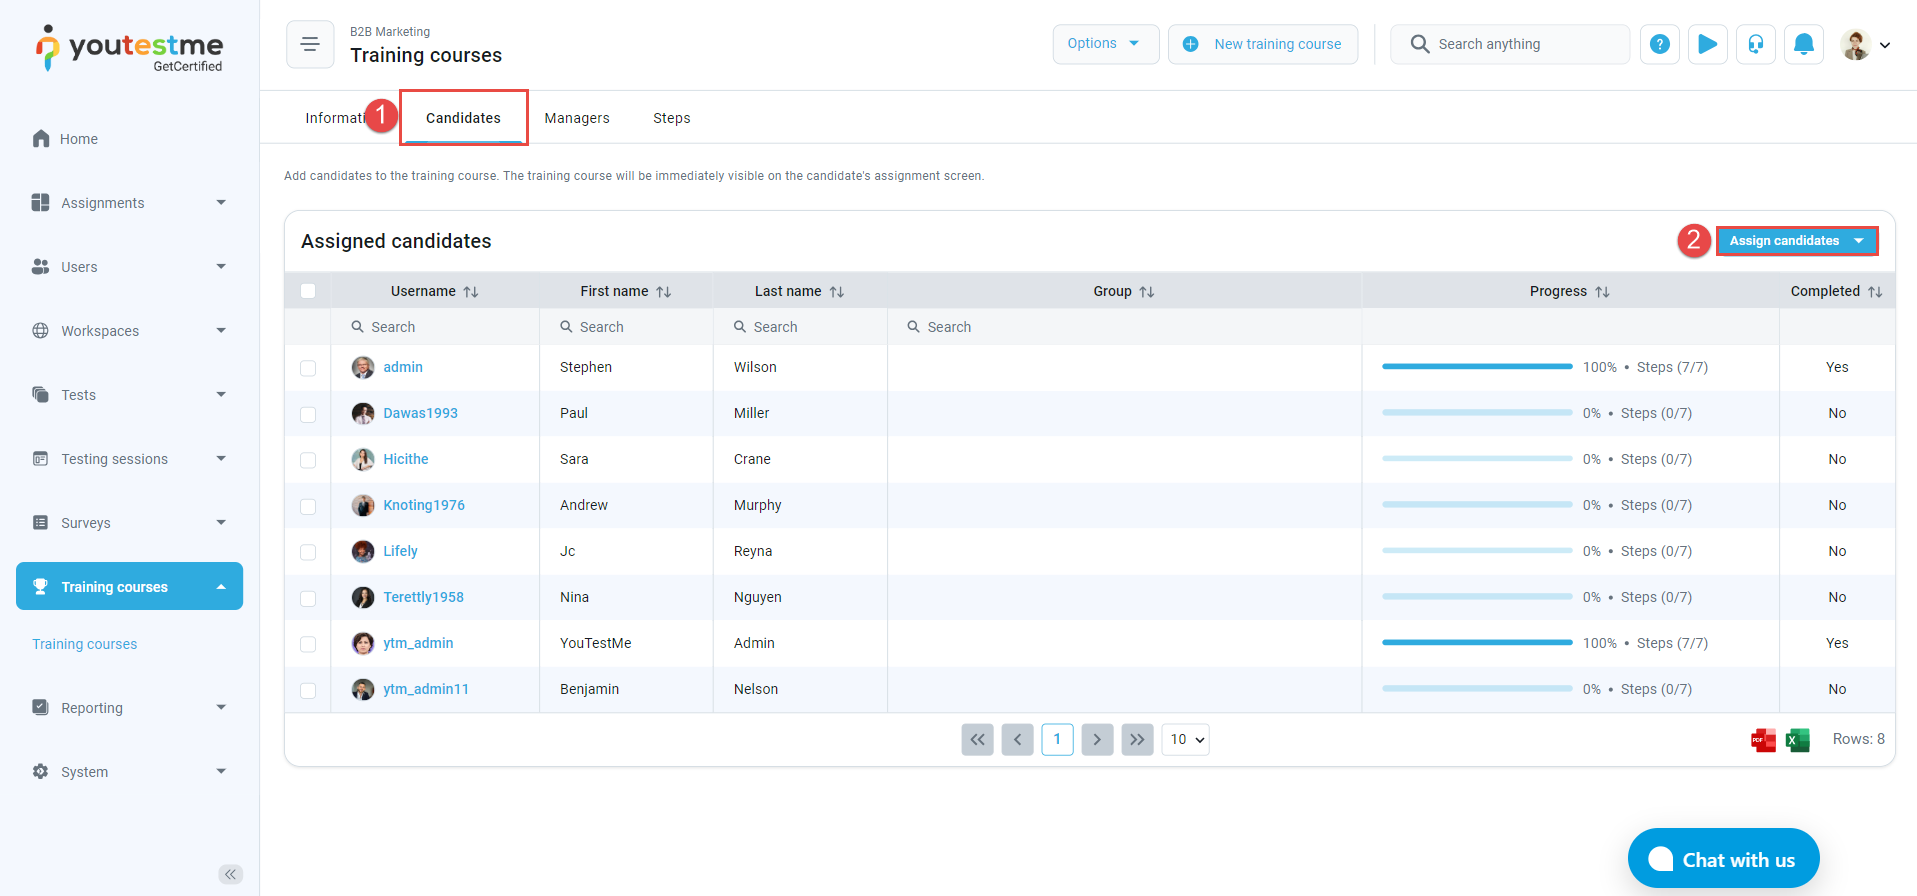Collapse sidebar with double-chevron icon
The height and width of the screenshot is (896, 1917).
pos(230,874)
